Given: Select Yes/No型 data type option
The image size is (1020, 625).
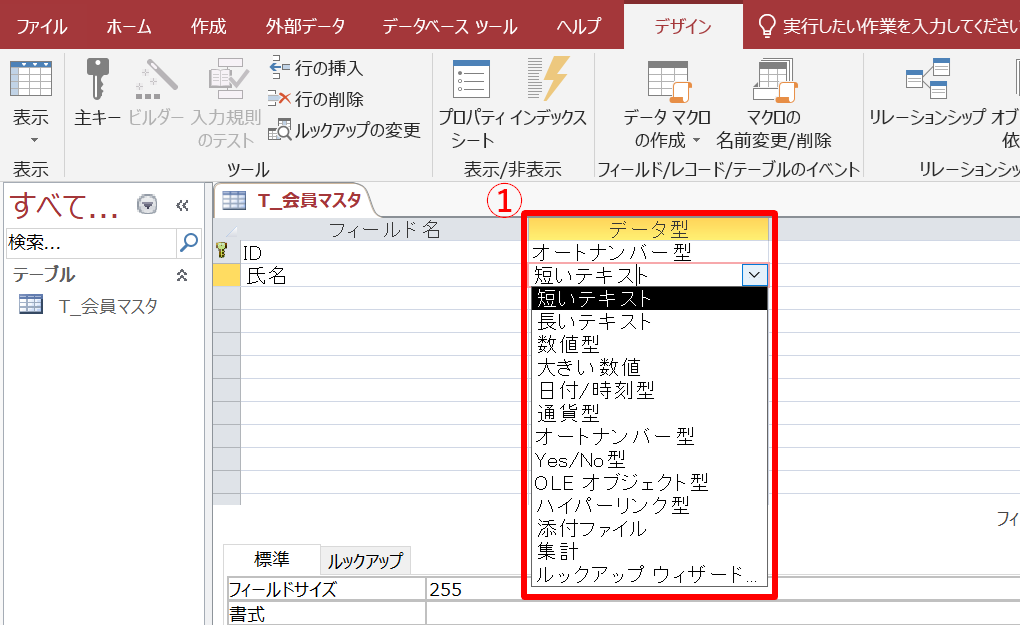Looking at the screenshot, I should 580,459.
